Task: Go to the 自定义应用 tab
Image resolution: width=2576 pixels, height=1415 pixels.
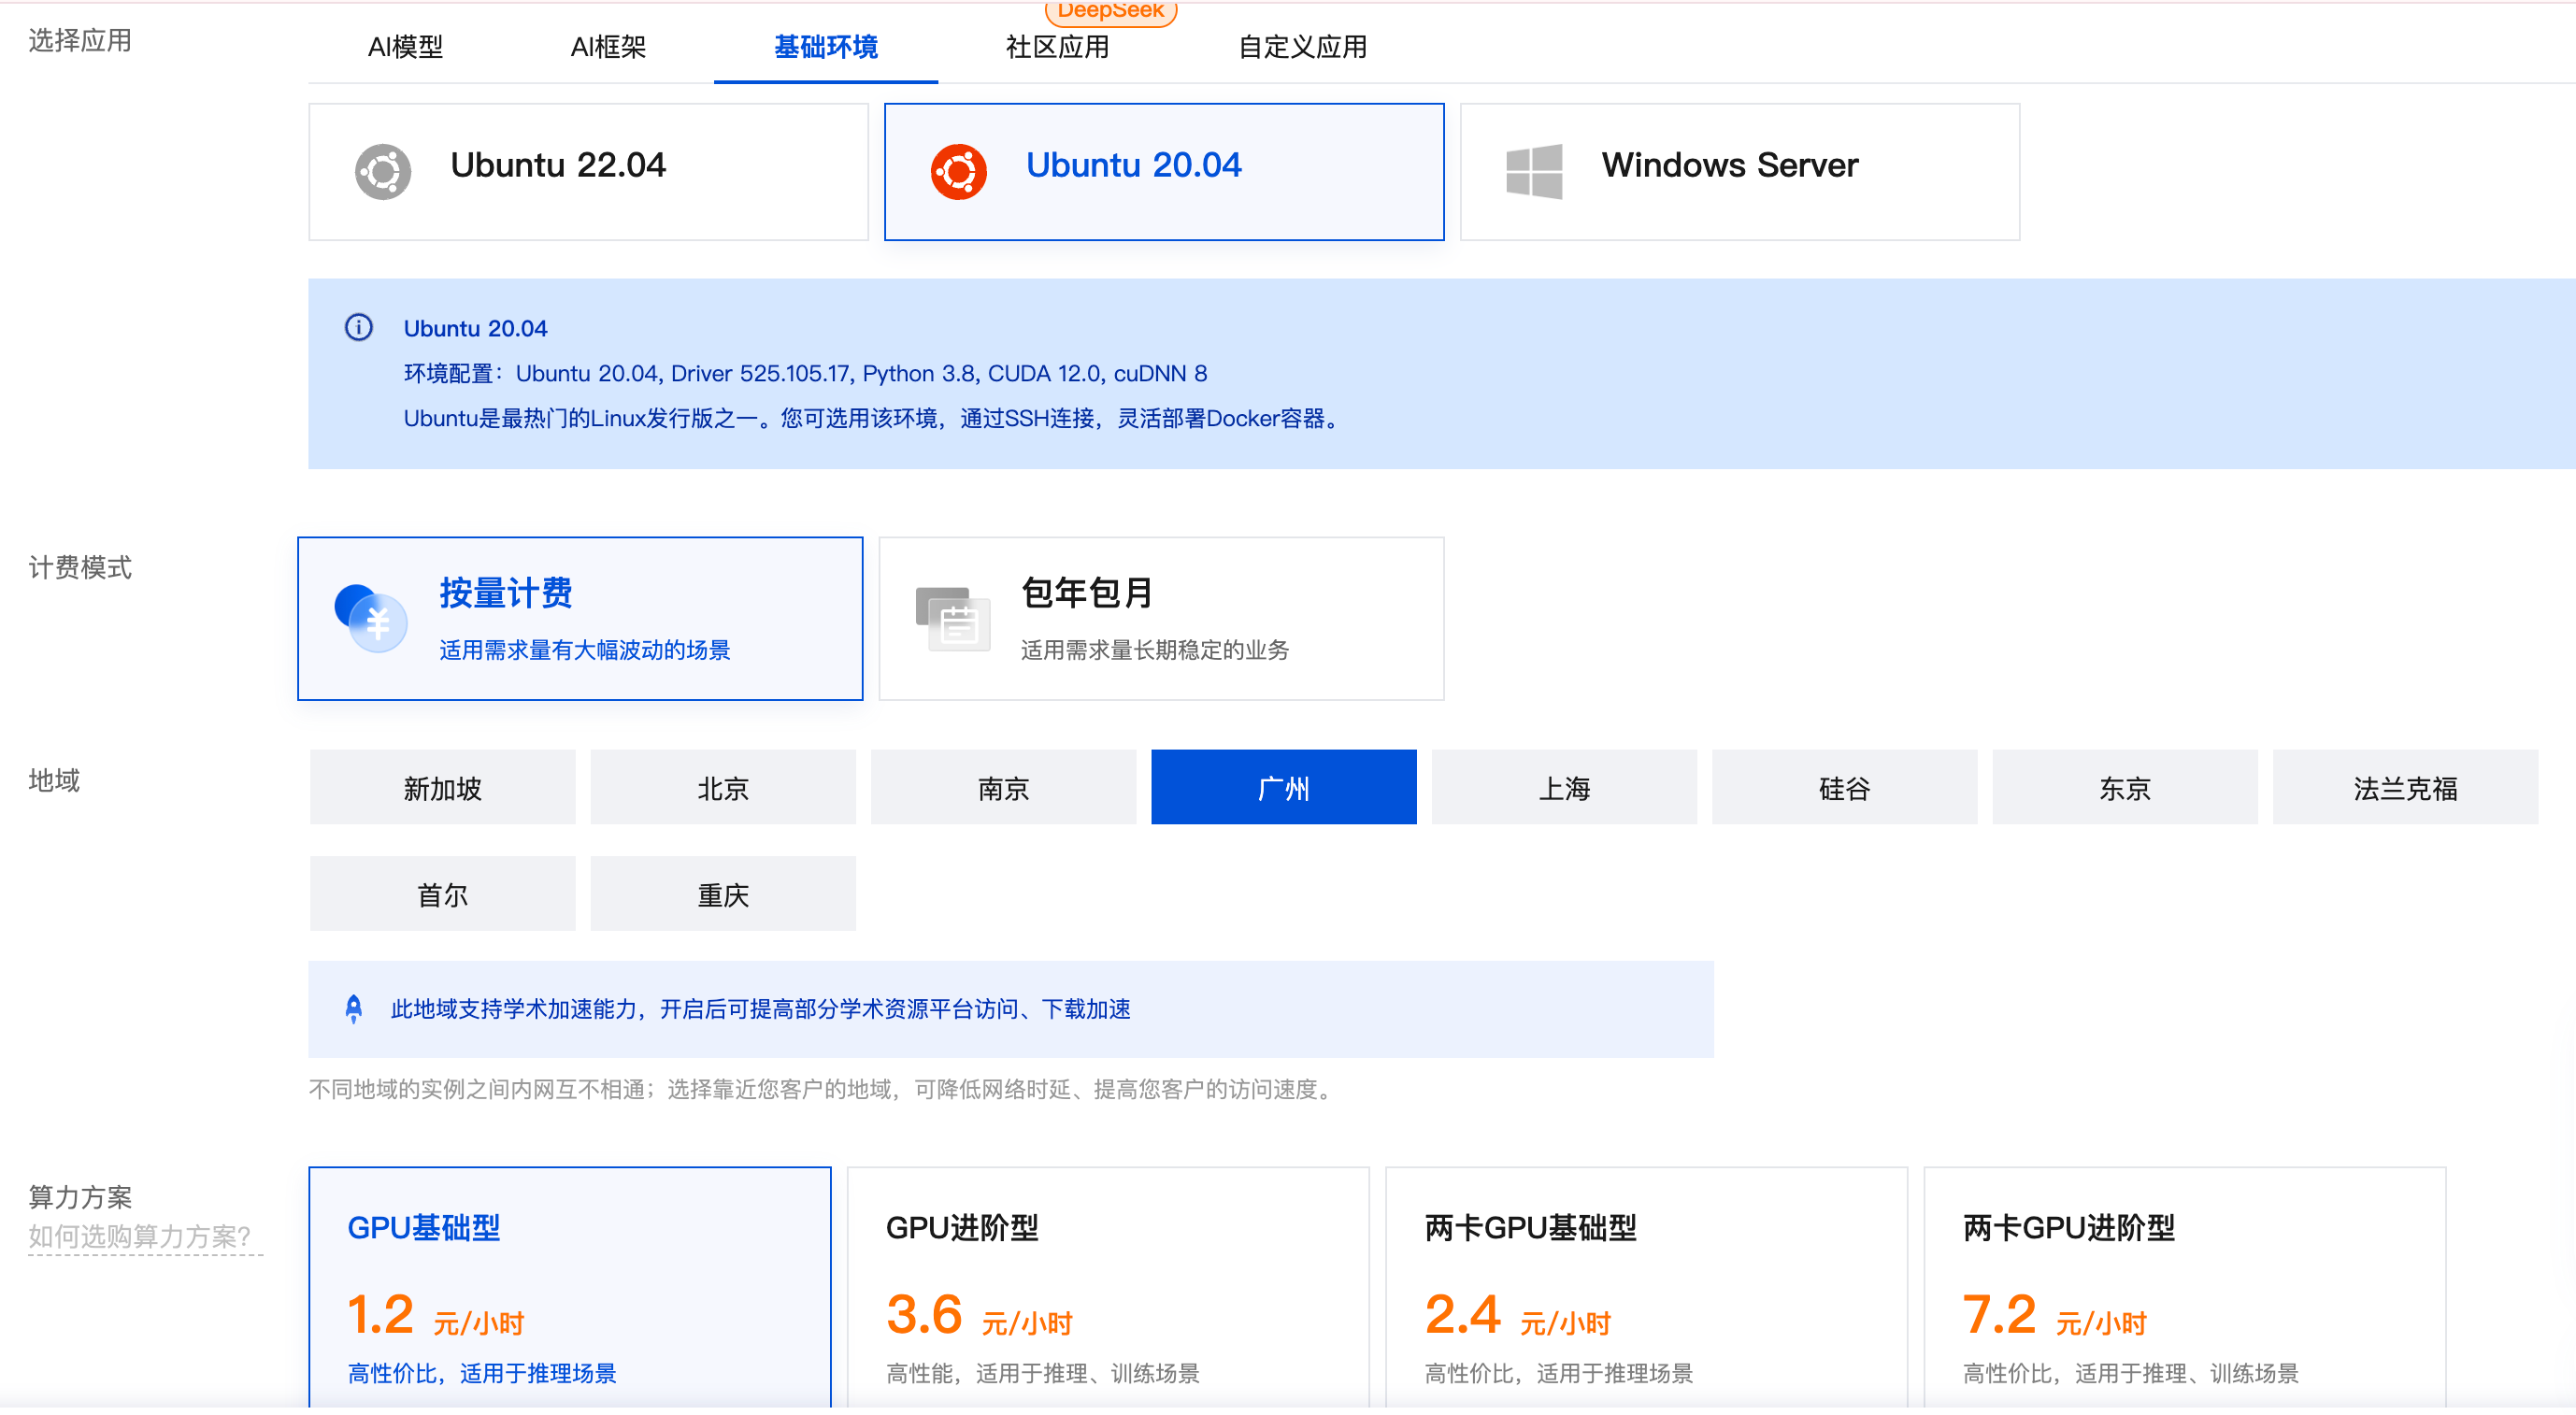Action: point(1302,47)
